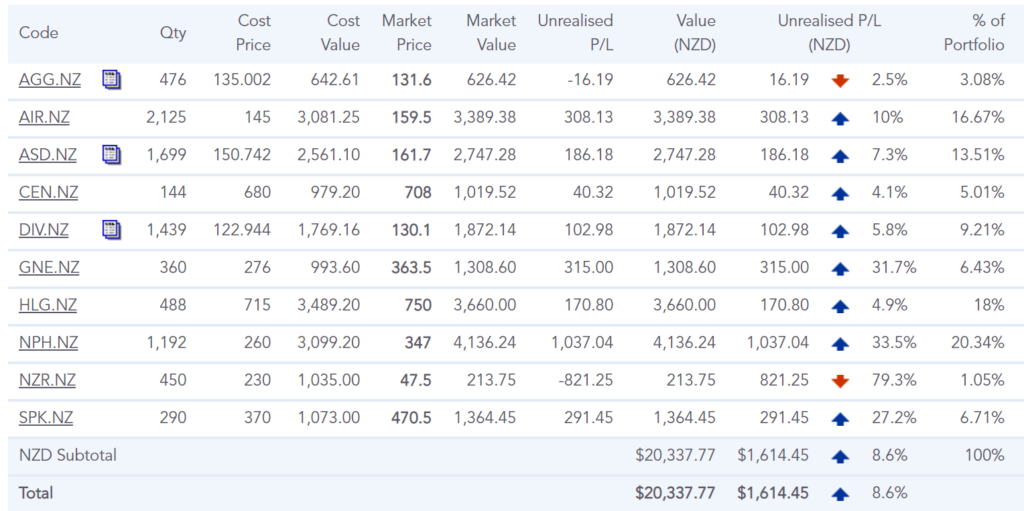Sort by Market Value column header

[x=489, y=32]
